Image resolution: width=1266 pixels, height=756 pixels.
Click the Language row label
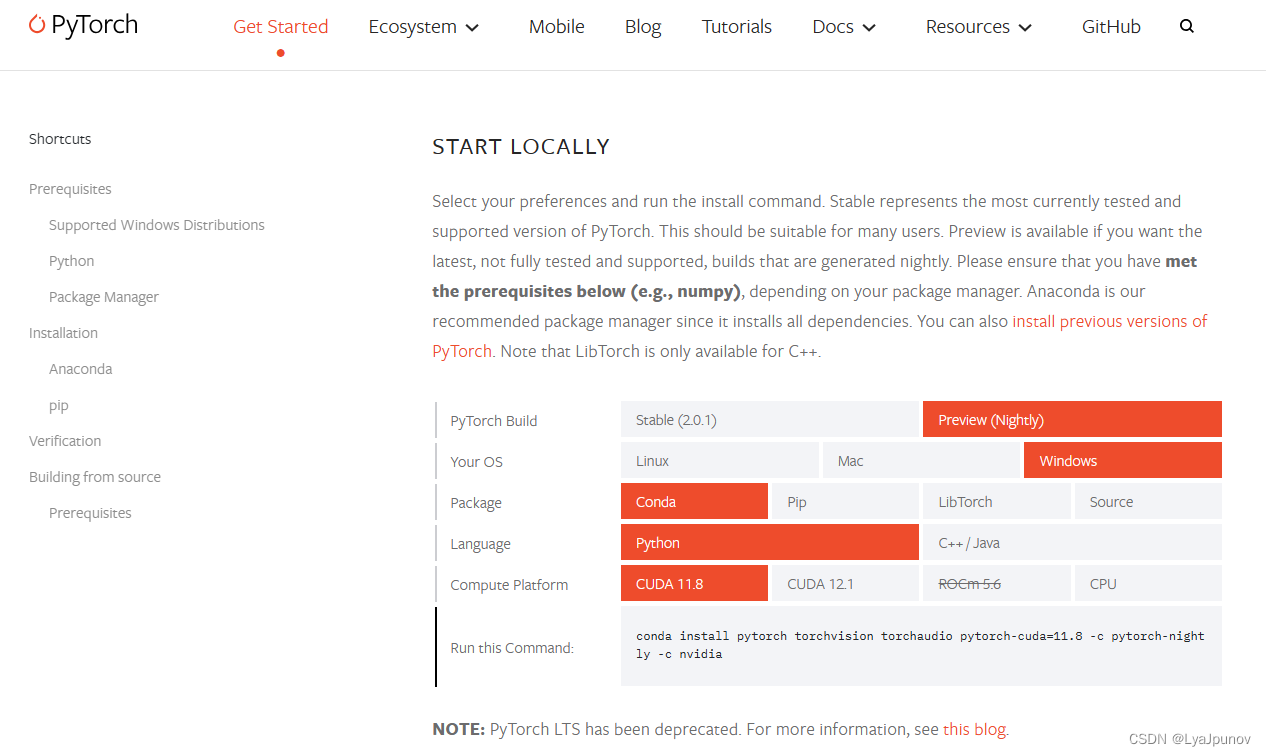[x=481, y=544]
